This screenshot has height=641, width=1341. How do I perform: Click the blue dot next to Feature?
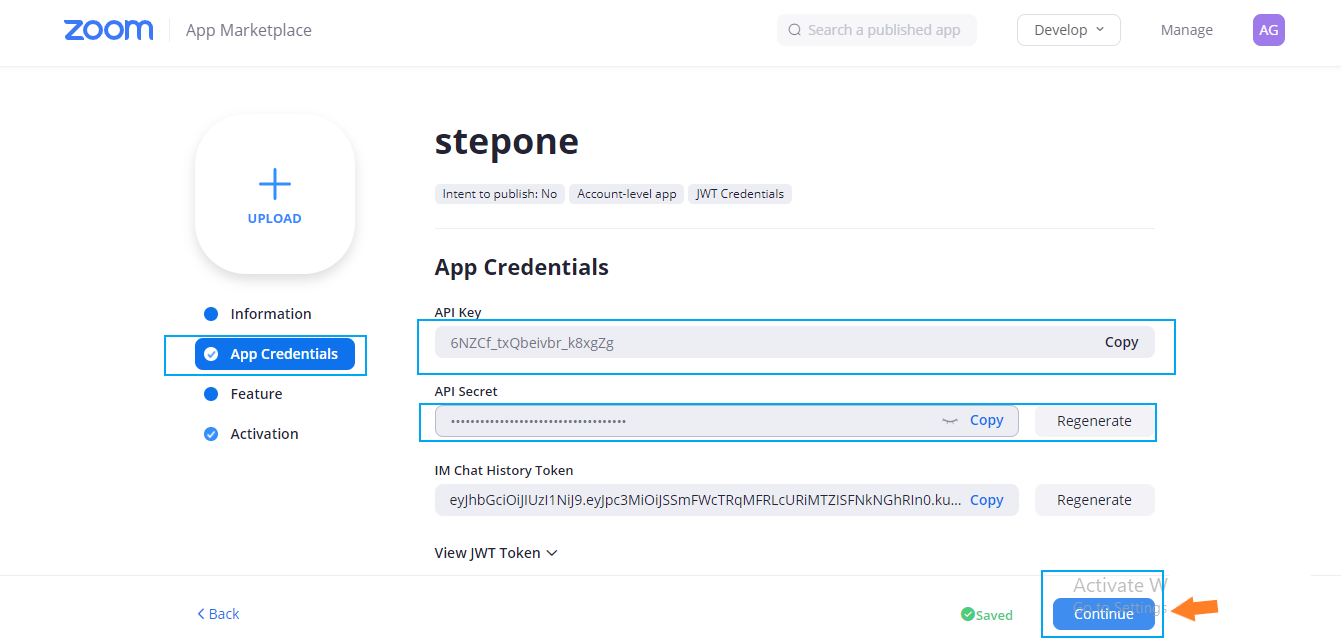pyautogui.click(x=211, y=394)
